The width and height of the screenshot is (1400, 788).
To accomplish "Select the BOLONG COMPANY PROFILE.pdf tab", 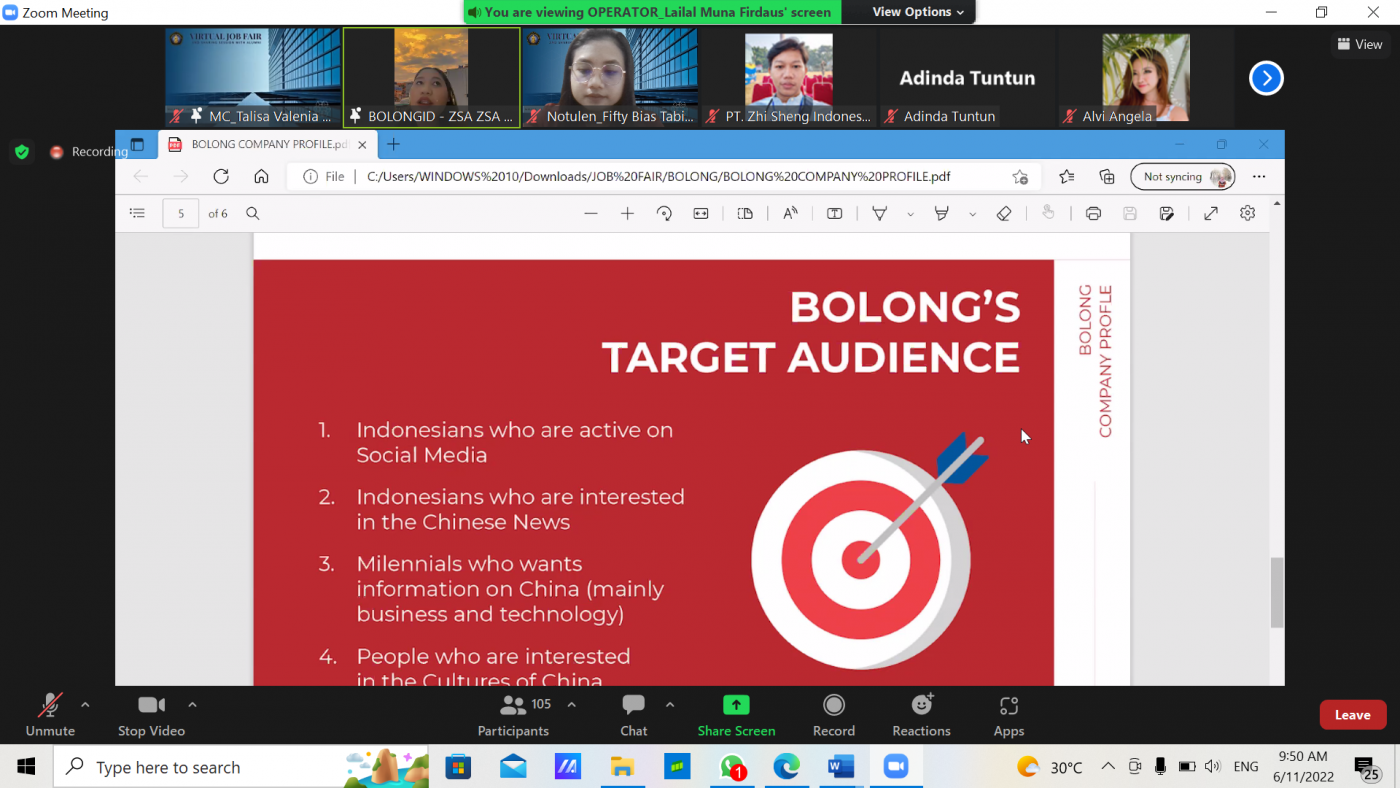I will (265, 144).
